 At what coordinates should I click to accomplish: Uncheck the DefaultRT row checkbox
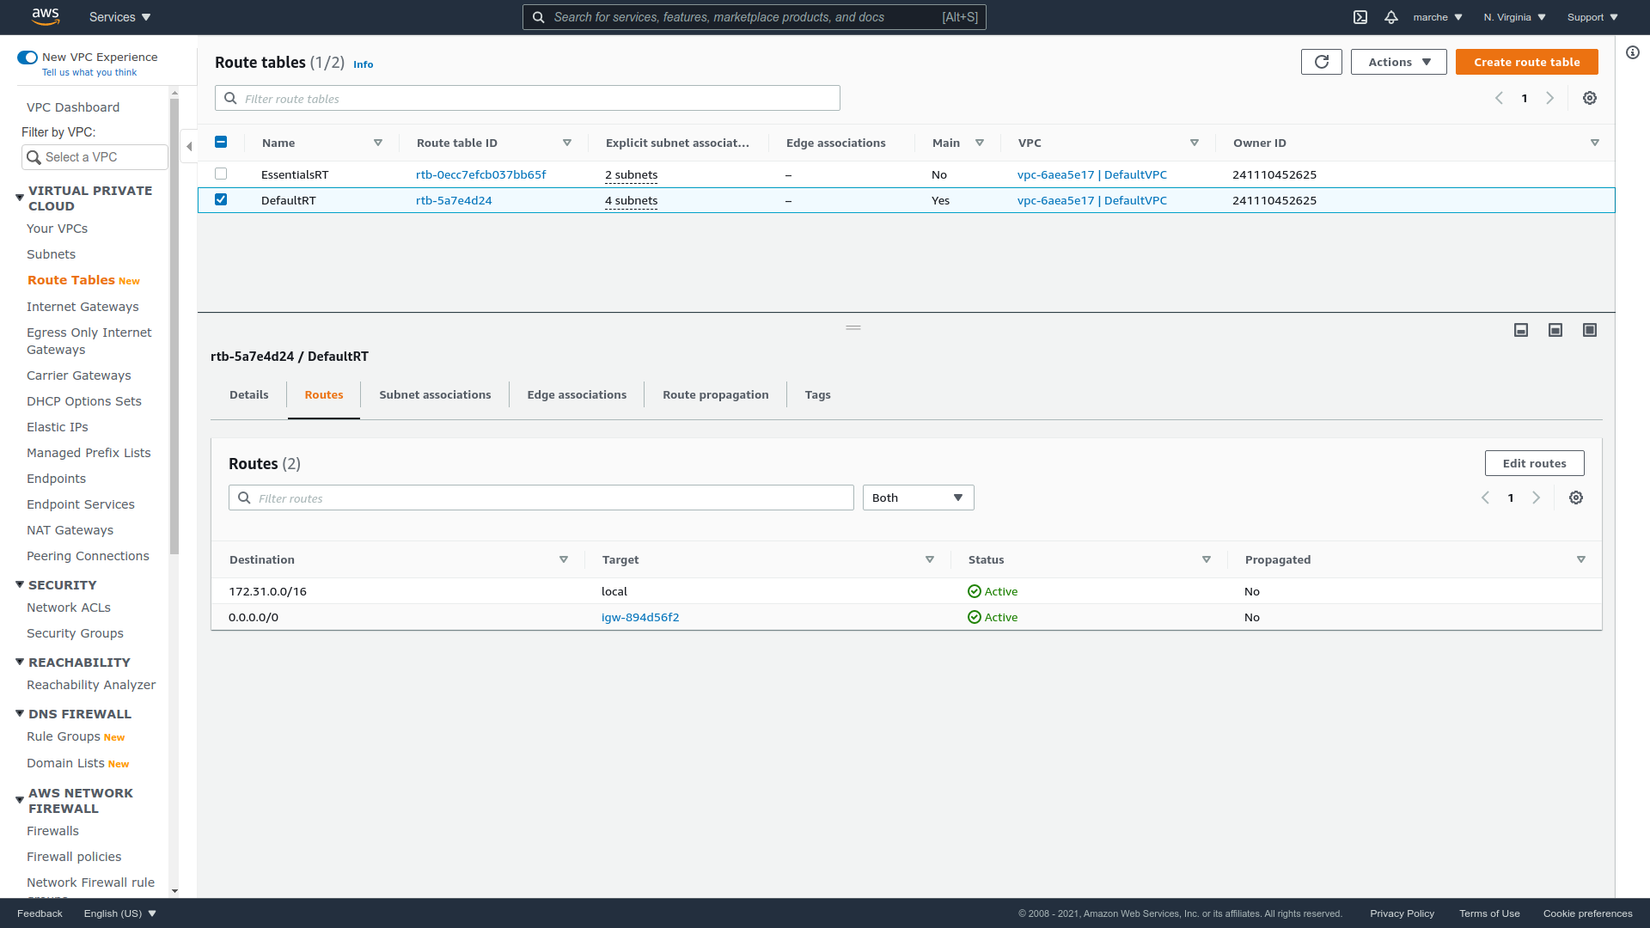coord(221,200)
